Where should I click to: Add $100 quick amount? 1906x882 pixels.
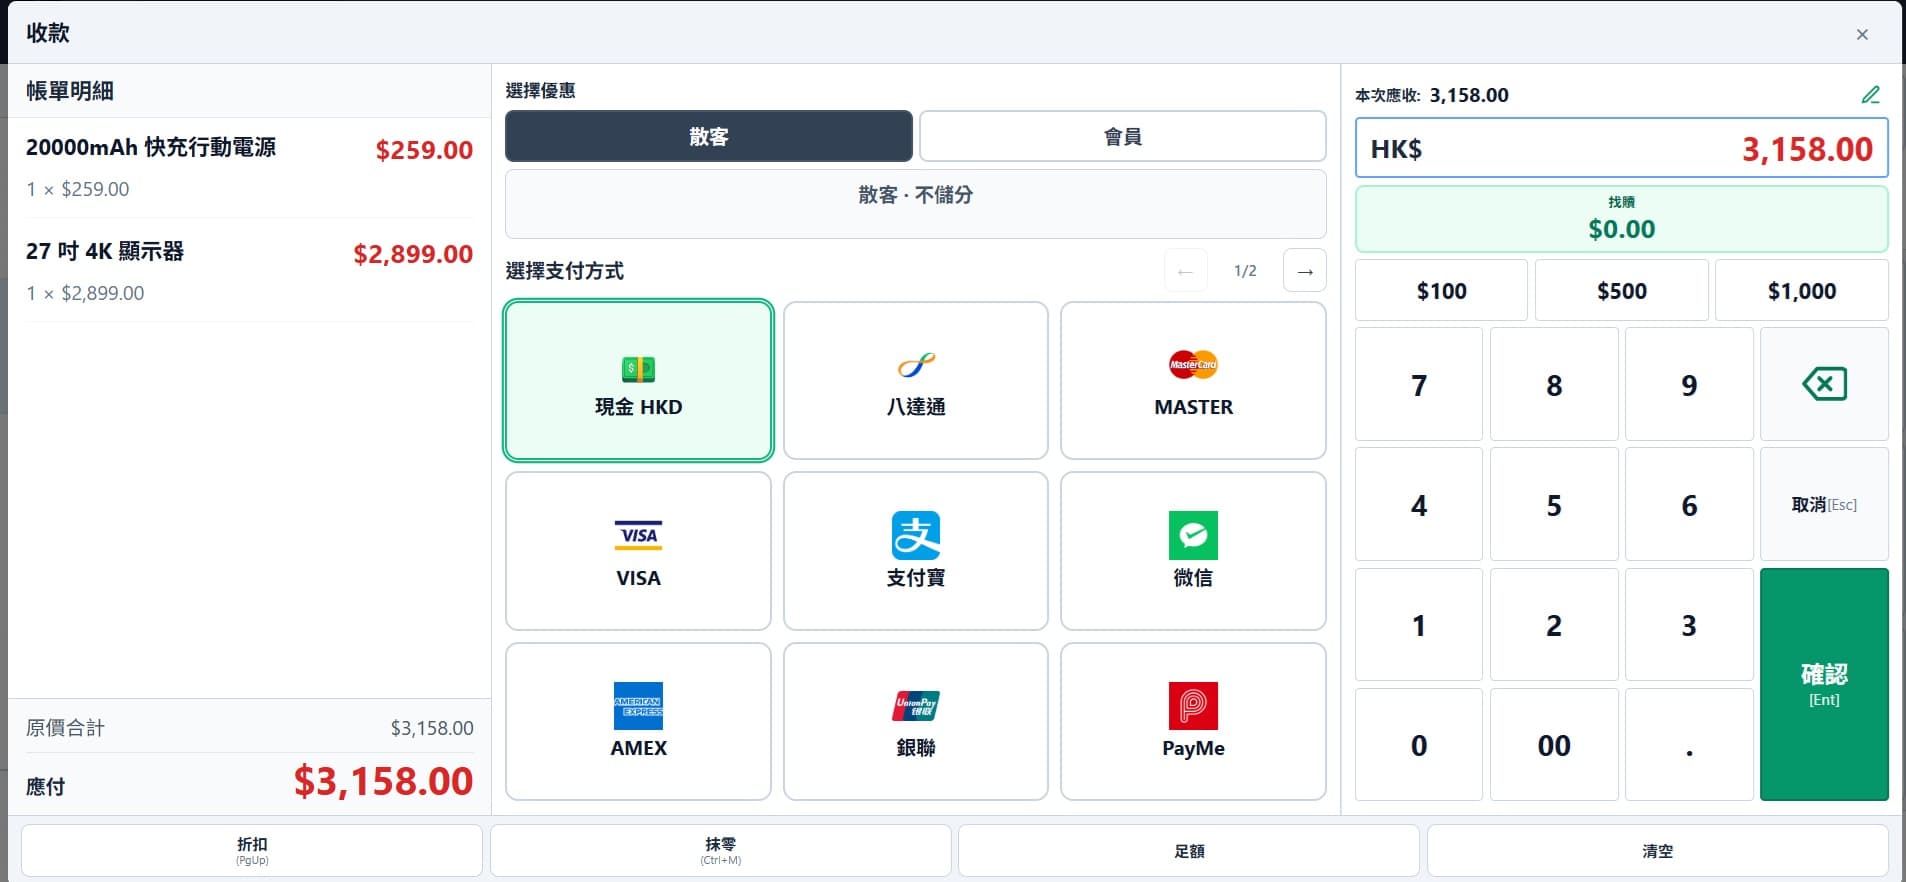point(1441,291)
